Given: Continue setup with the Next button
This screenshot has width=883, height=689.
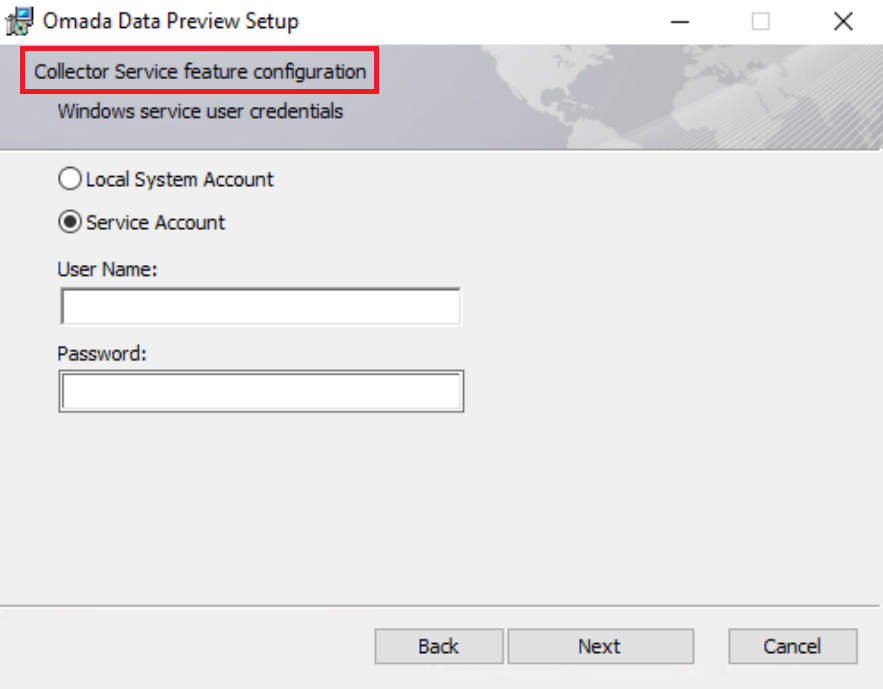Looking at the screenshot, I should pyautogui.click(x=601, y=646).
